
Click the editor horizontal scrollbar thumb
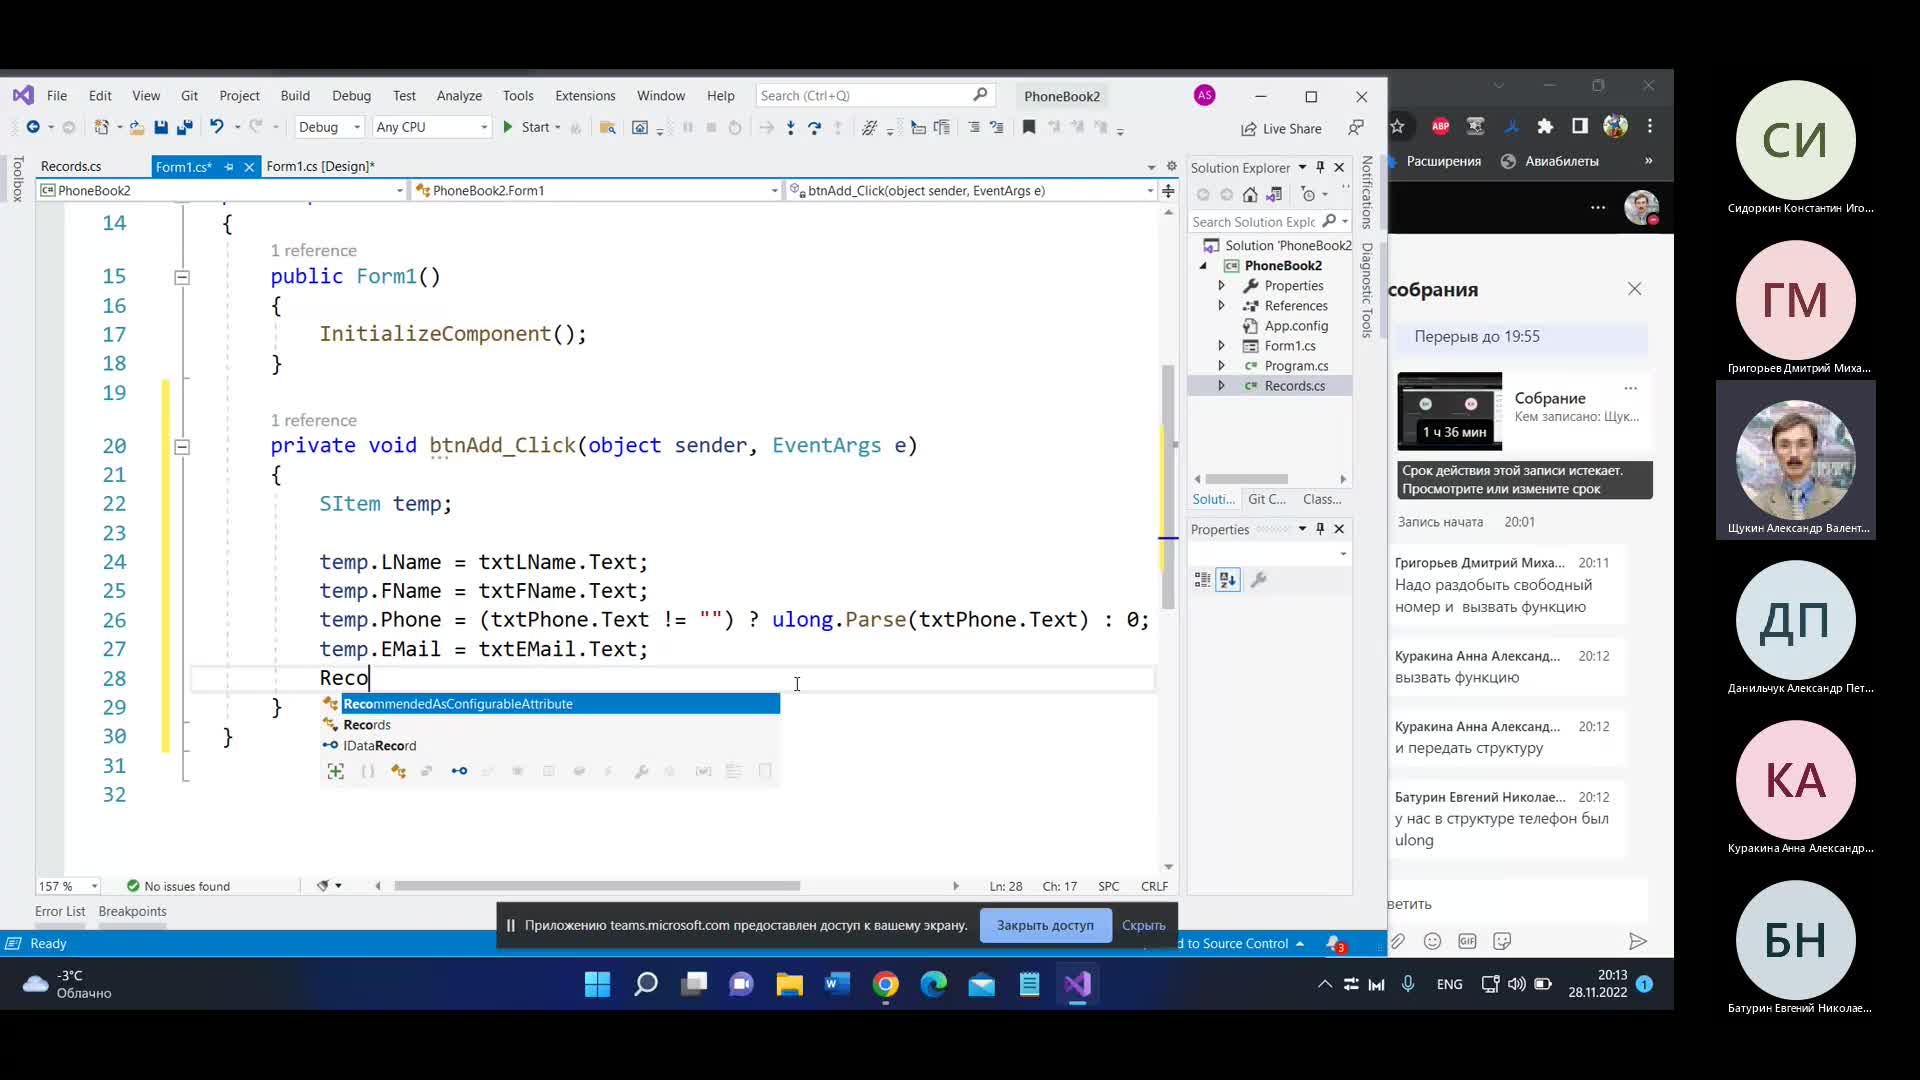click(597, 886)
